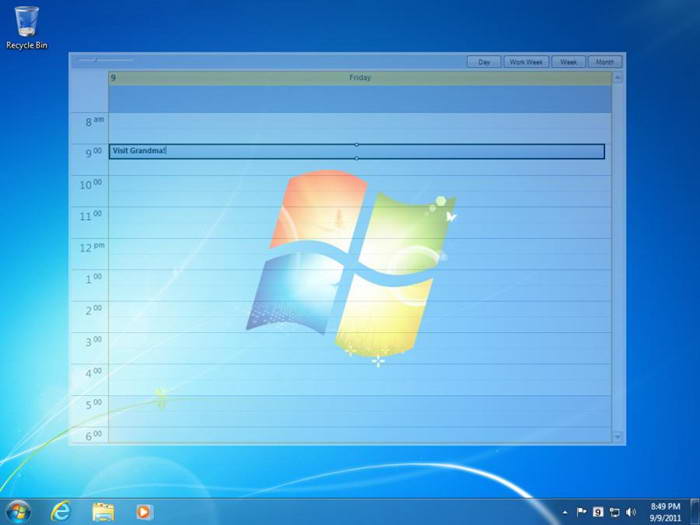Screen dimensions: 700x525
Task: Launch Windows Media Player from taskbar
Action: [144, 512]
